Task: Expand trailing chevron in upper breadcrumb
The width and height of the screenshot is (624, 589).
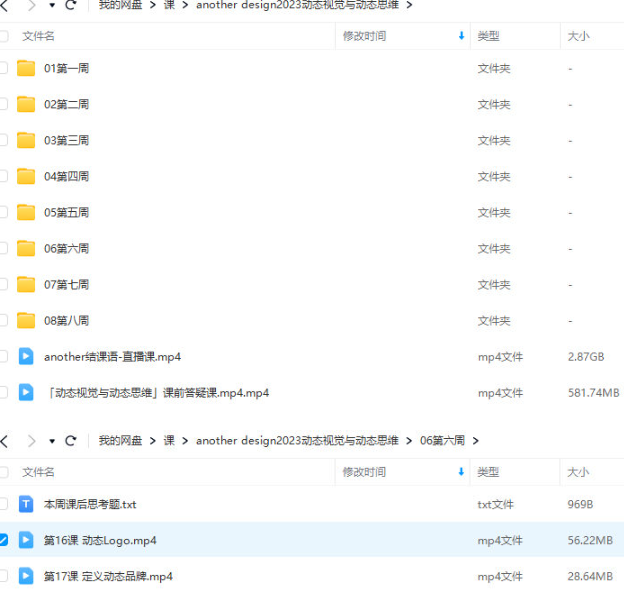Action: tap(409, 5)
